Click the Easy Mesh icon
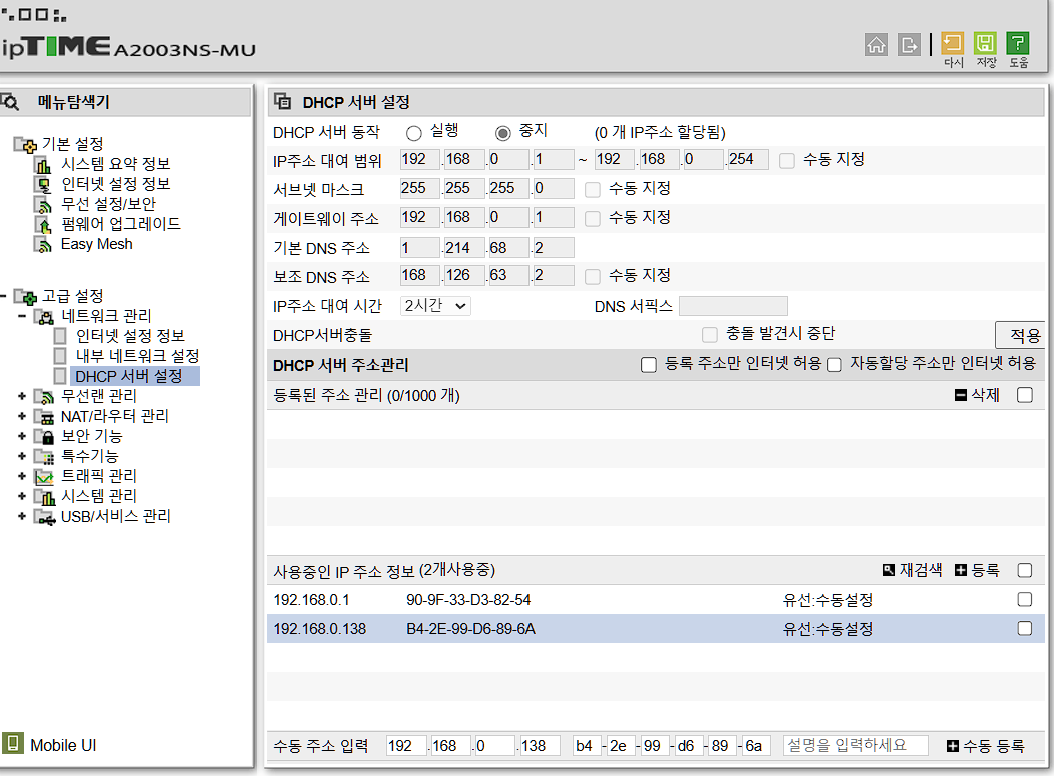Image resolution: width=1054 pixels, height=776 pixels. (44, 245)
